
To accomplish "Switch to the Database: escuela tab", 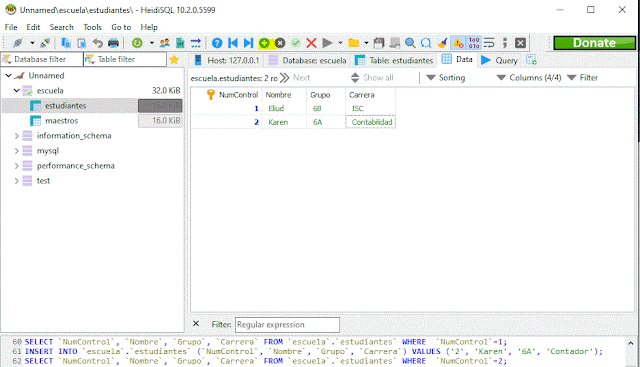I will point(307,60).
